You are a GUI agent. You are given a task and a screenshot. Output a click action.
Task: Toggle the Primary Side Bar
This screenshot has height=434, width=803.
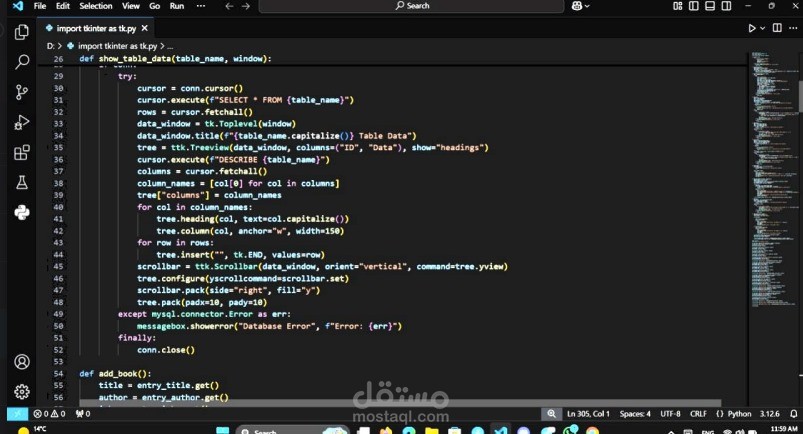pos(694,6)
